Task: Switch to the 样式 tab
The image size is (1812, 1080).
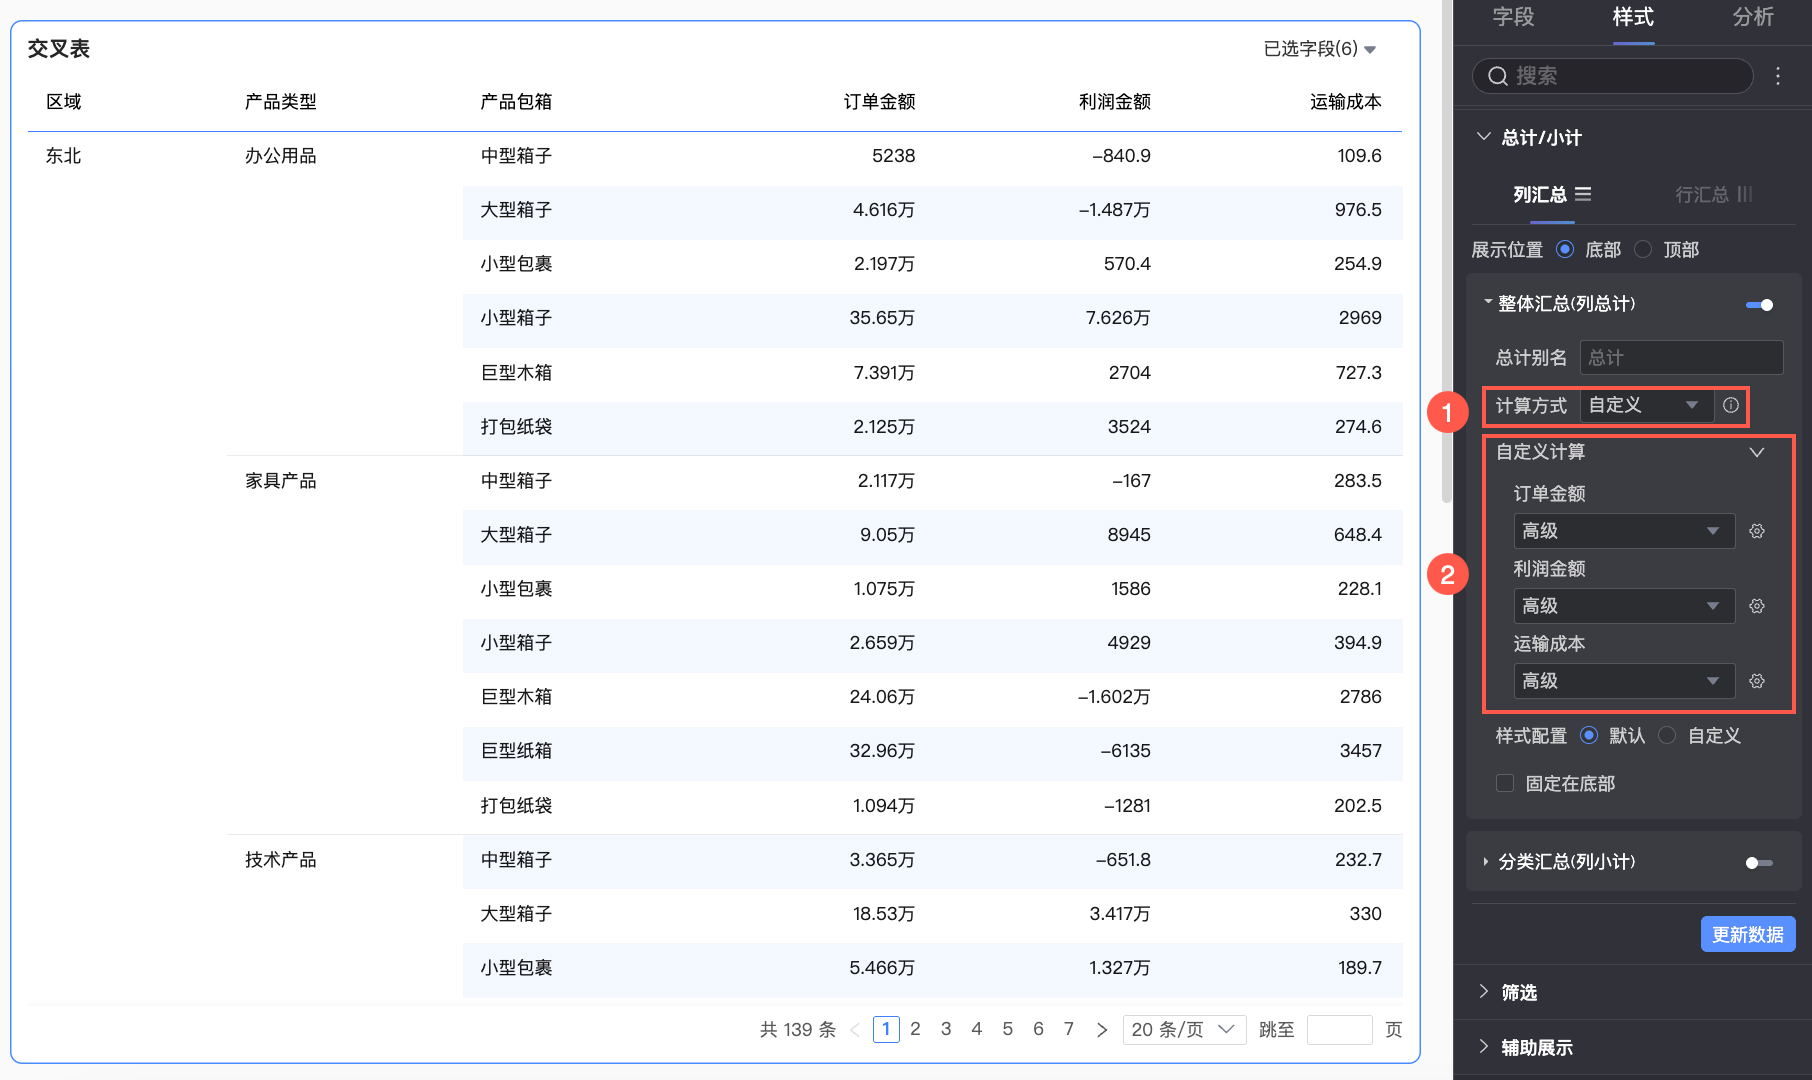Action: (1633, 17)
